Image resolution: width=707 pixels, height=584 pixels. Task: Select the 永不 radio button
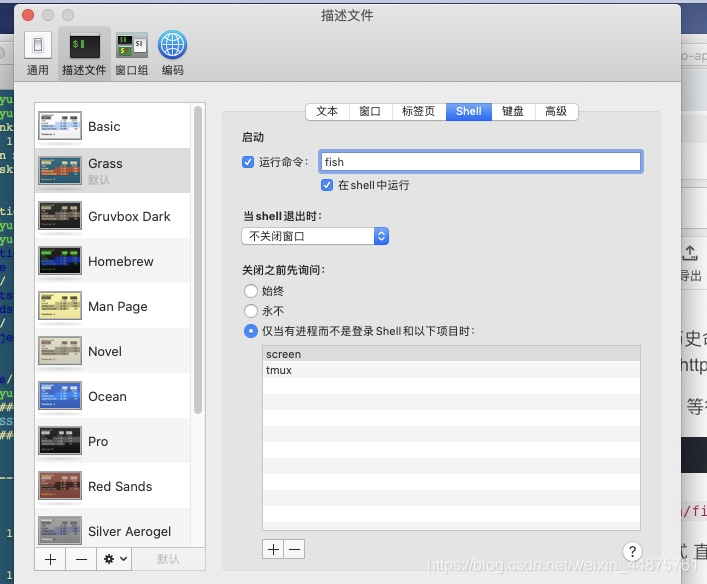coord(251,311)
